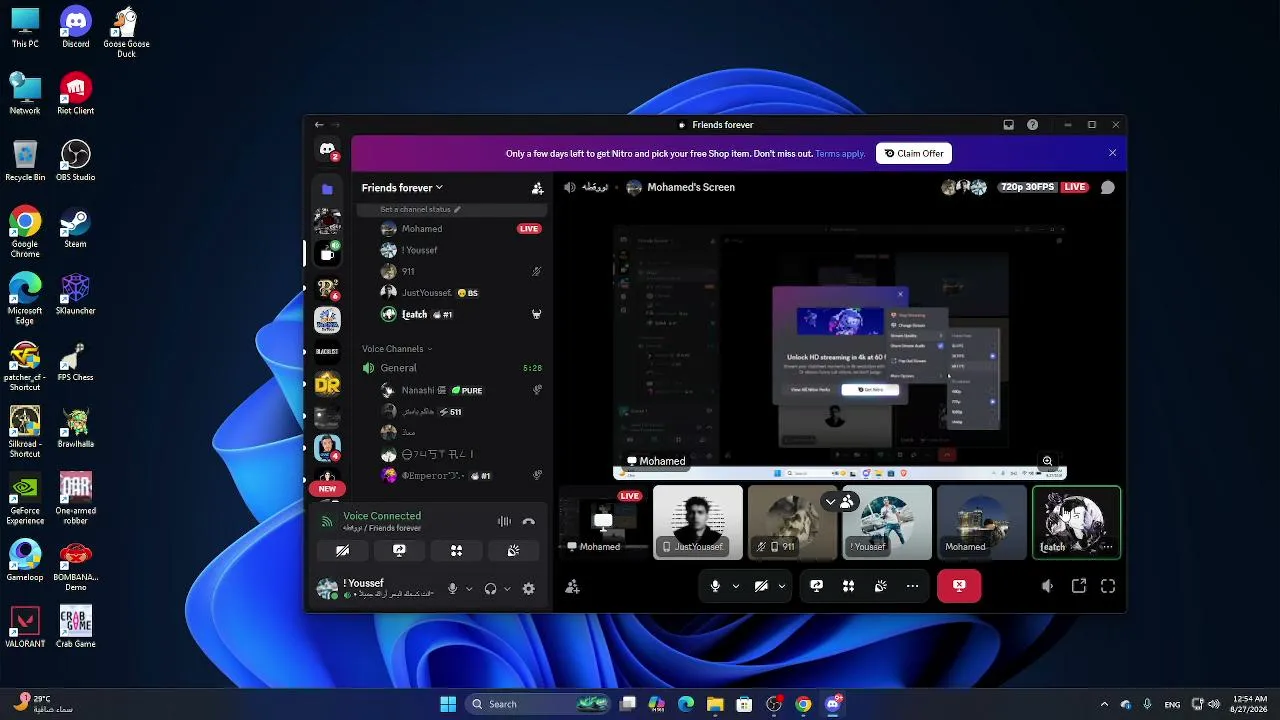1280x720 pixels.
Task: Select JustYoussef's participant thumbnail
Action: pyautogui.click(x=698, y=522)
